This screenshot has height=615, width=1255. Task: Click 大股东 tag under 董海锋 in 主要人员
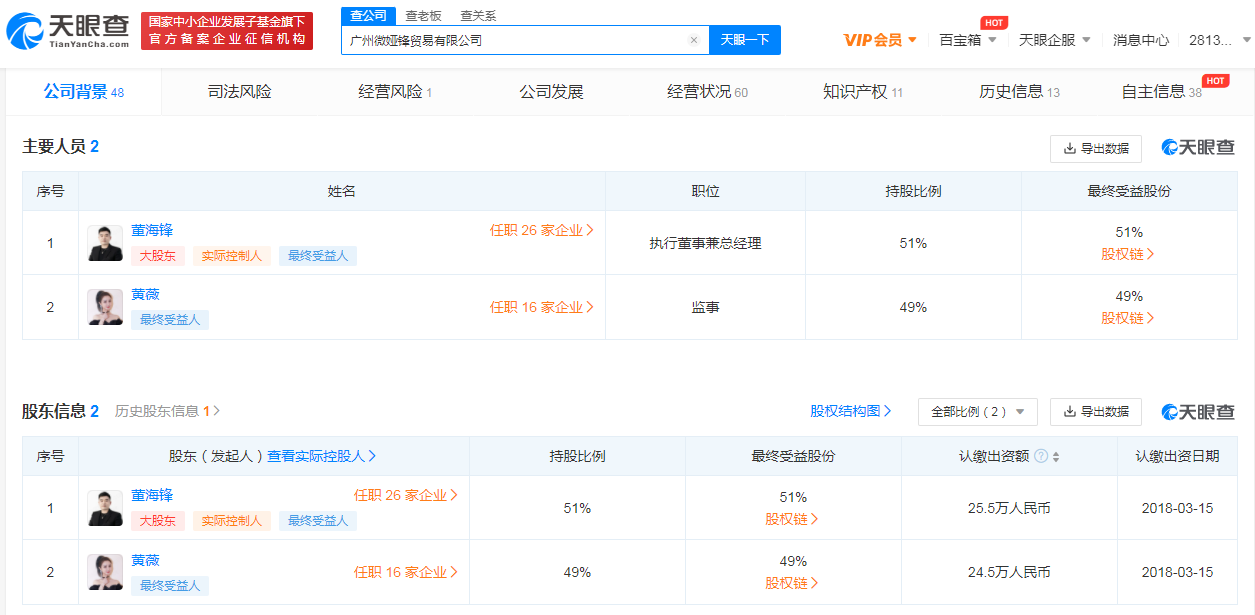[158, 255]
